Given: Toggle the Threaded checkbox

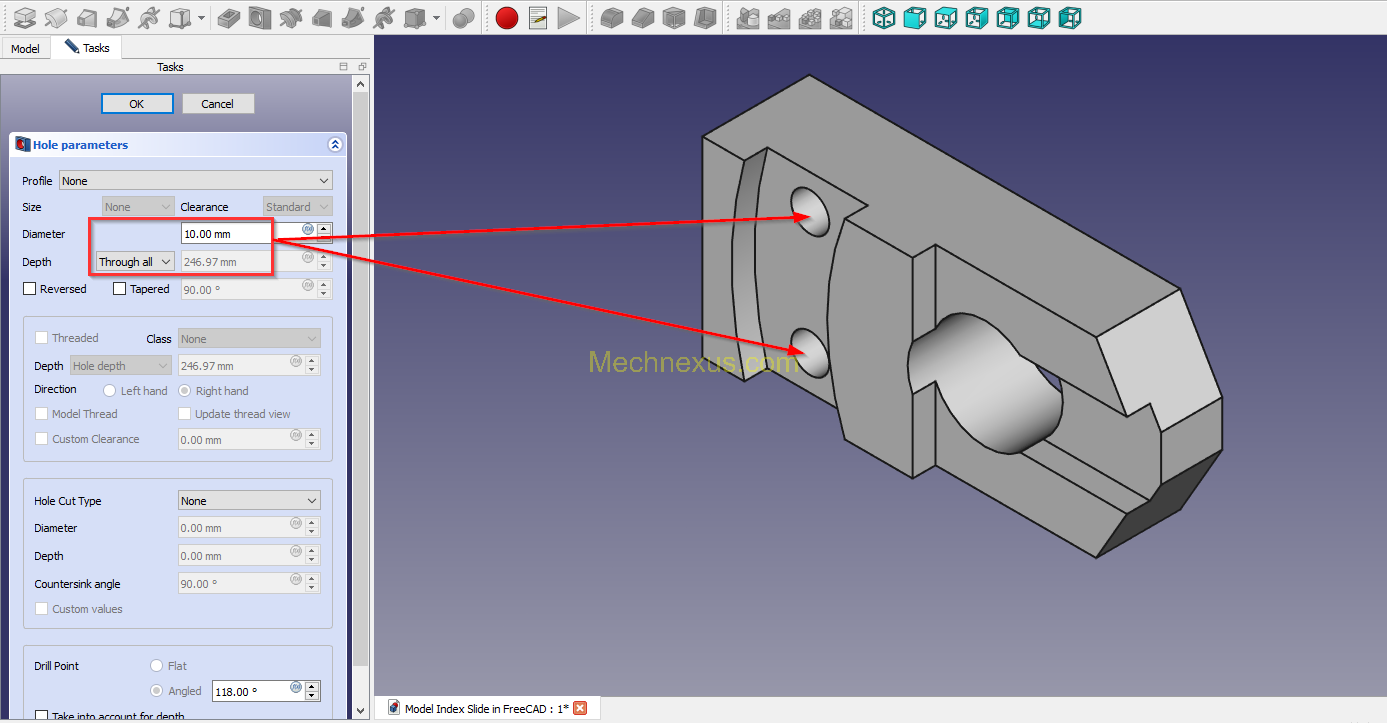Looking at the screenshot, I should click(x=42, y=338).
